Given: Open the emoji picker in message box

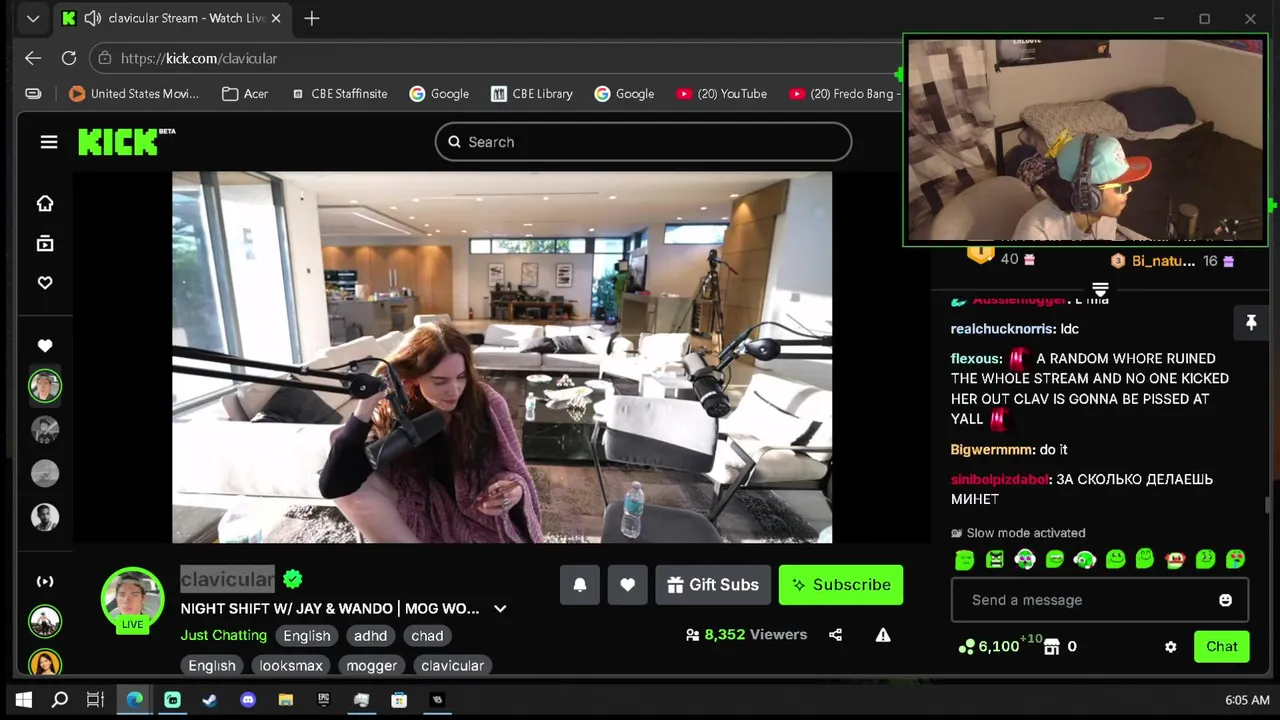Looking at the screenshot, I should (1225, 600).
